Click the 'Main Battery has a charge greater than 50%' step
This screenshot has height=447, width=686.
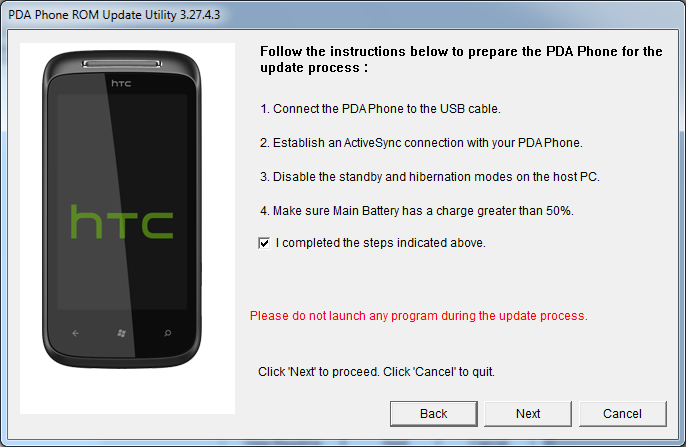416,211
